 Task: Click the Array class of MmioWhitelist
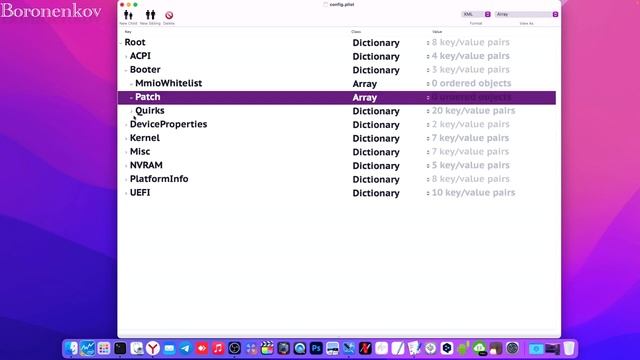pos(364,84)
